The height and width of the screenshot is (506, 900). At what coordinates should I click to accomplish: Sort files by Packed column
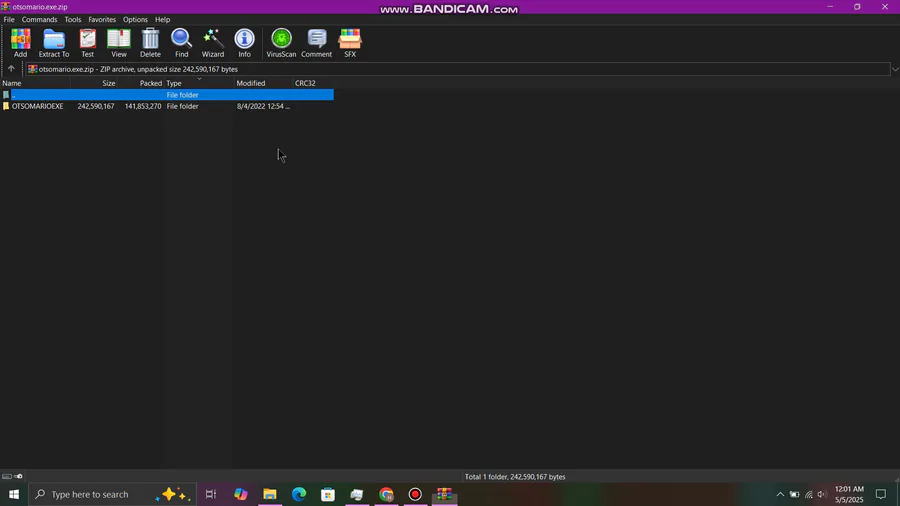point(141,83)
